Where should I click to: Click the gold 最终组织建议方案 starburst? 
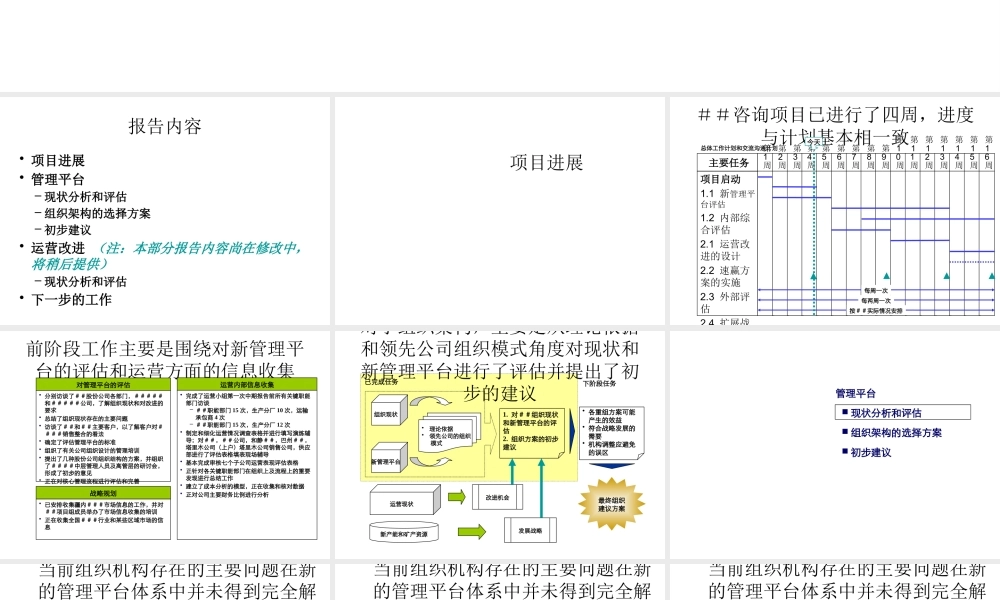[x=612, y=504]
